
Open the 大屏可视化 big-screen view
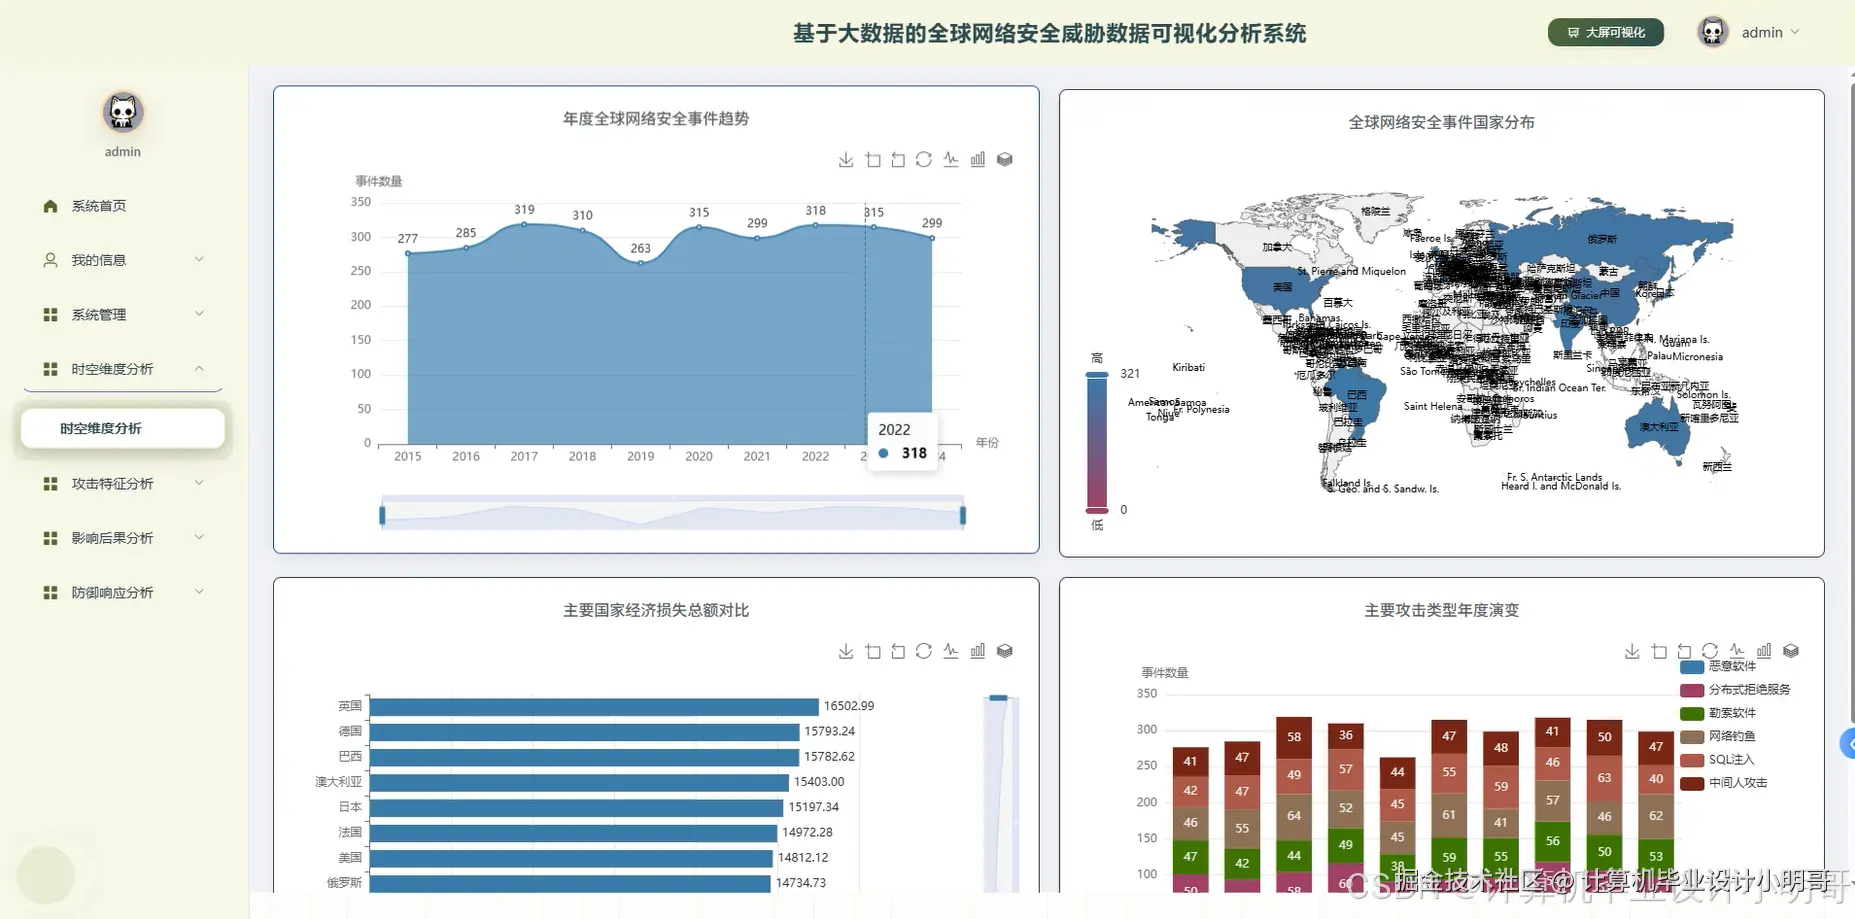click(x=1606, y=32)
